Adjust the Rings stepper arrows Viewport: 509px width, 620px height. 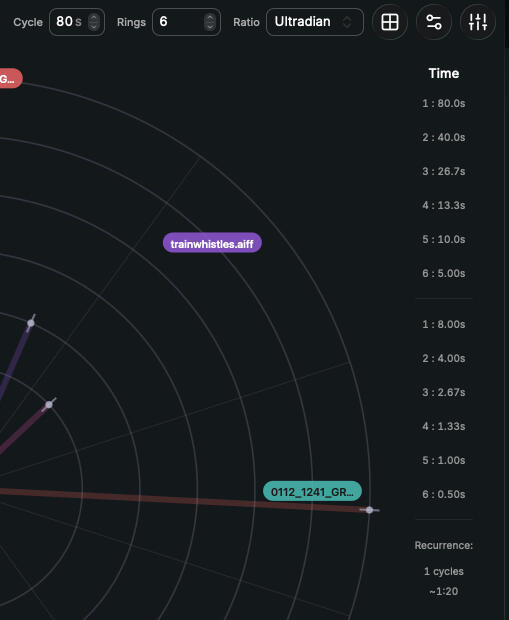click(210, 22)
